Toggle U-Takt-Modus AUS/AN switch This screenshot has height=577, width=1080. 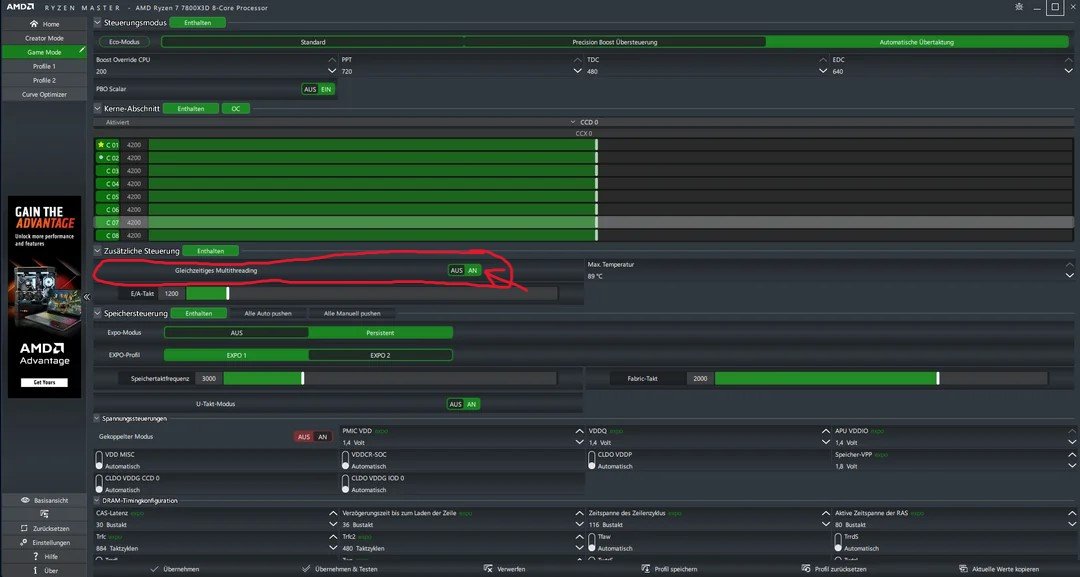463,404
